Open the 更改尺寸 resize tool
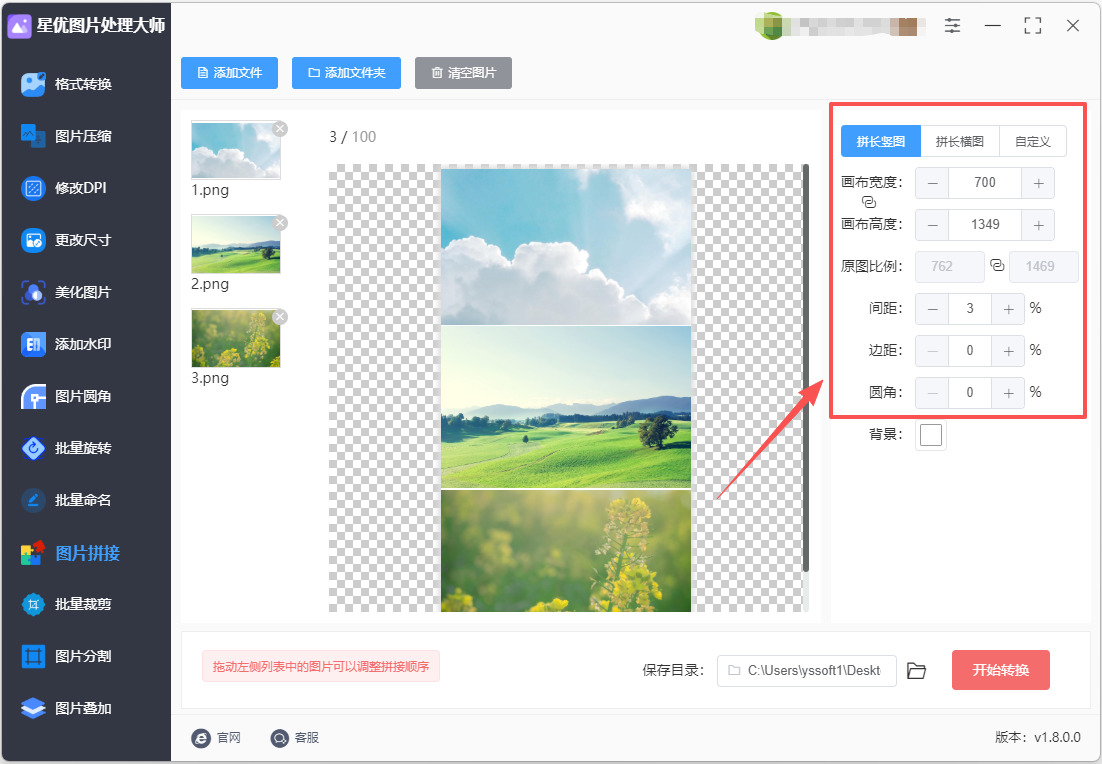Viewport: 1102px width, 764px height. [x=67, y=240]
